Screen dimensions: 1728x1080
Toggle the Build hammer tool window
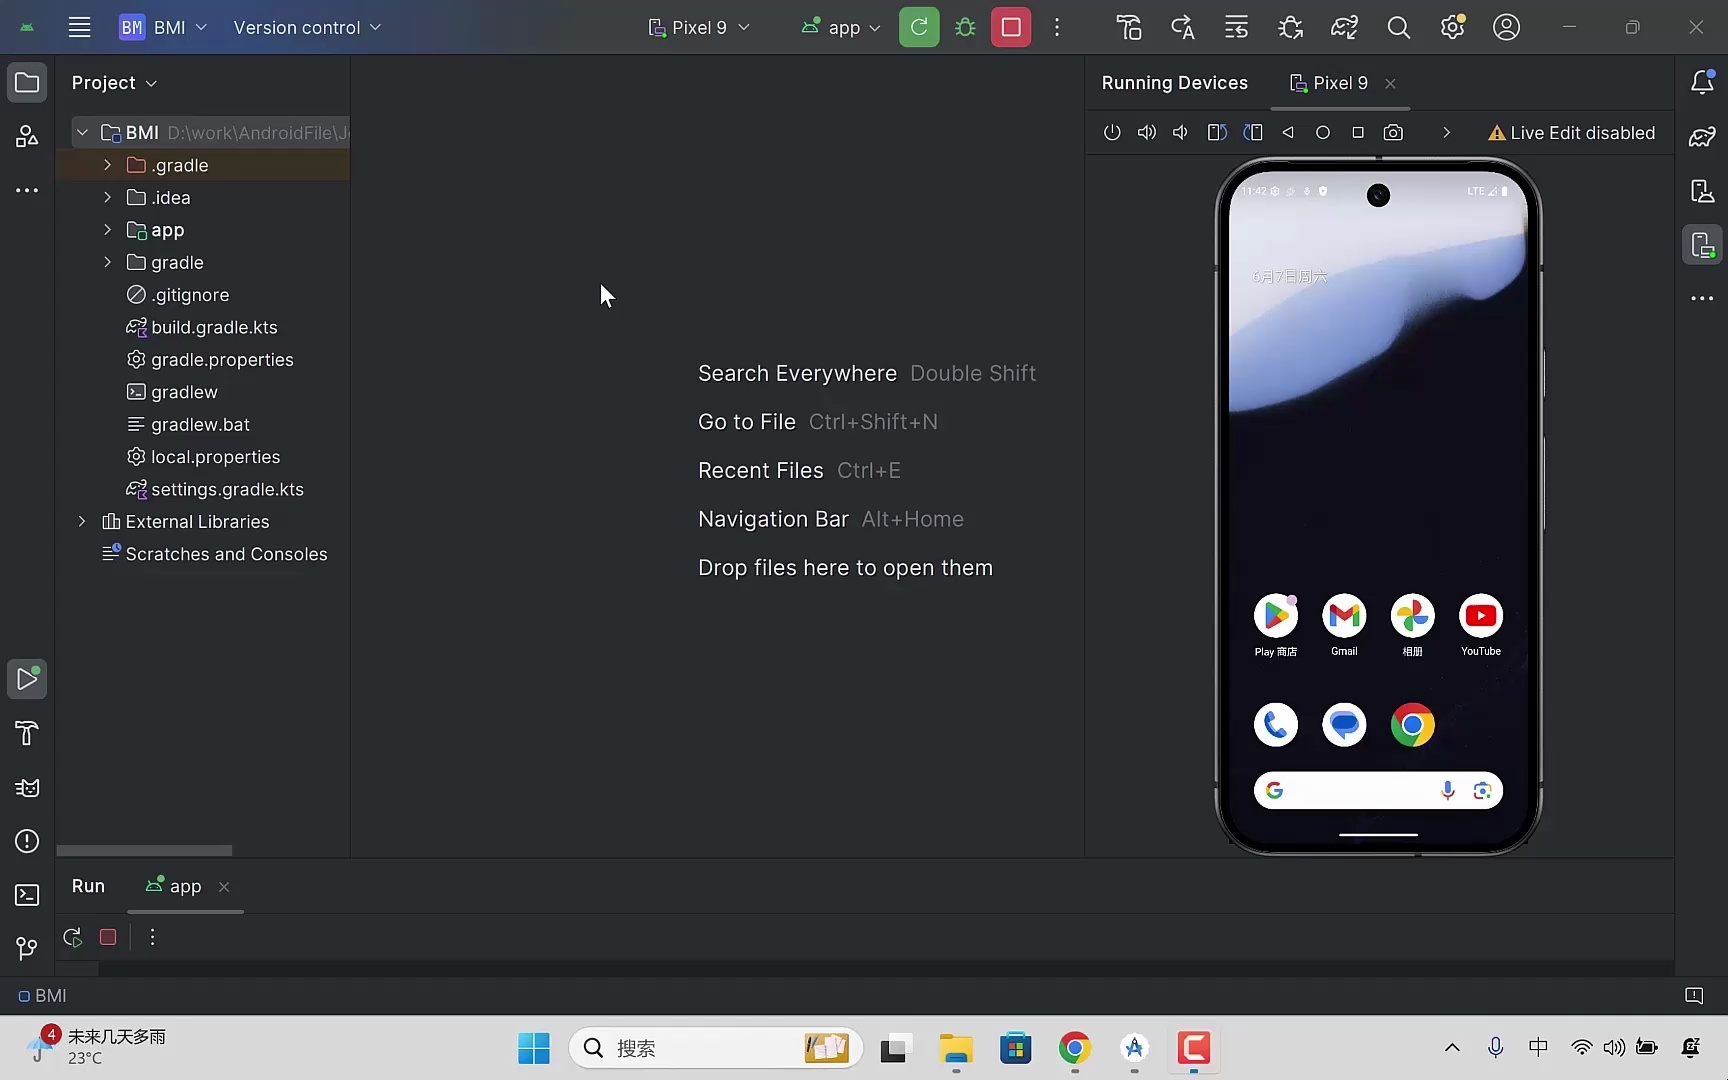pyautogui.click(x=27, y=733)
